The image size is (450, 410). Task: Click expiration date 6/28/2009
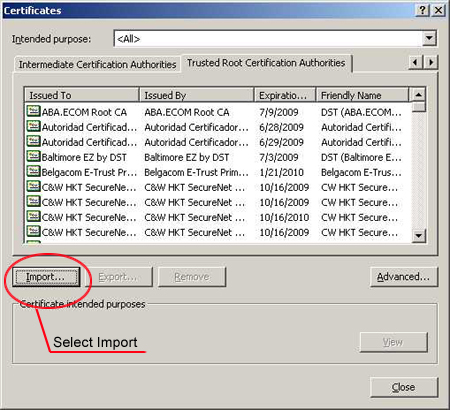[x=281, y=127]
